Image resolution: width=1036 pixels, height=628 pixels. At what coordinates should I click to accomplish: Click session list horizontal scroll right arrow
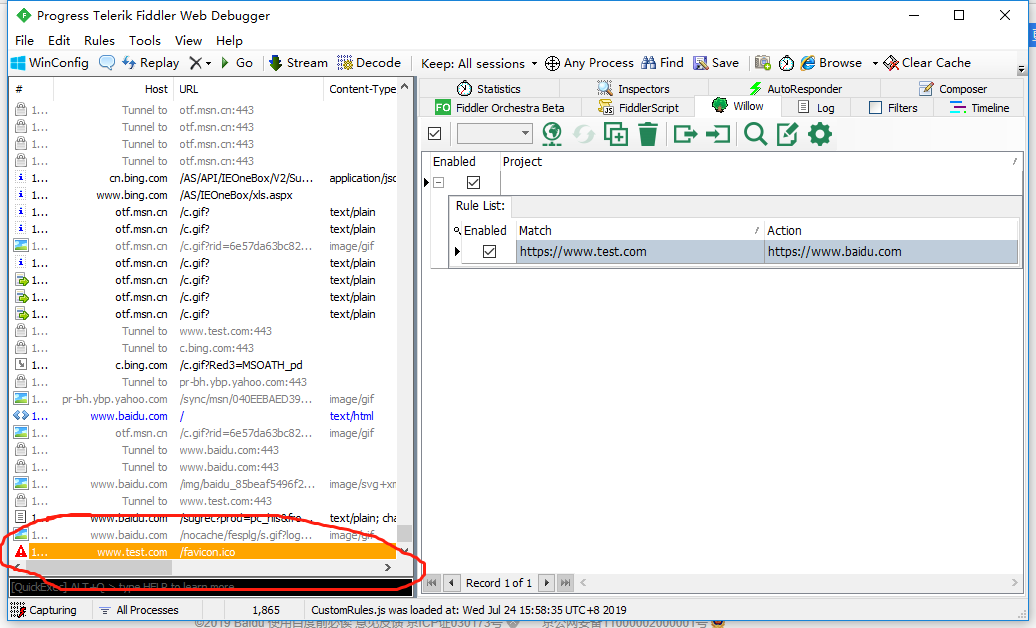[388, 567]
